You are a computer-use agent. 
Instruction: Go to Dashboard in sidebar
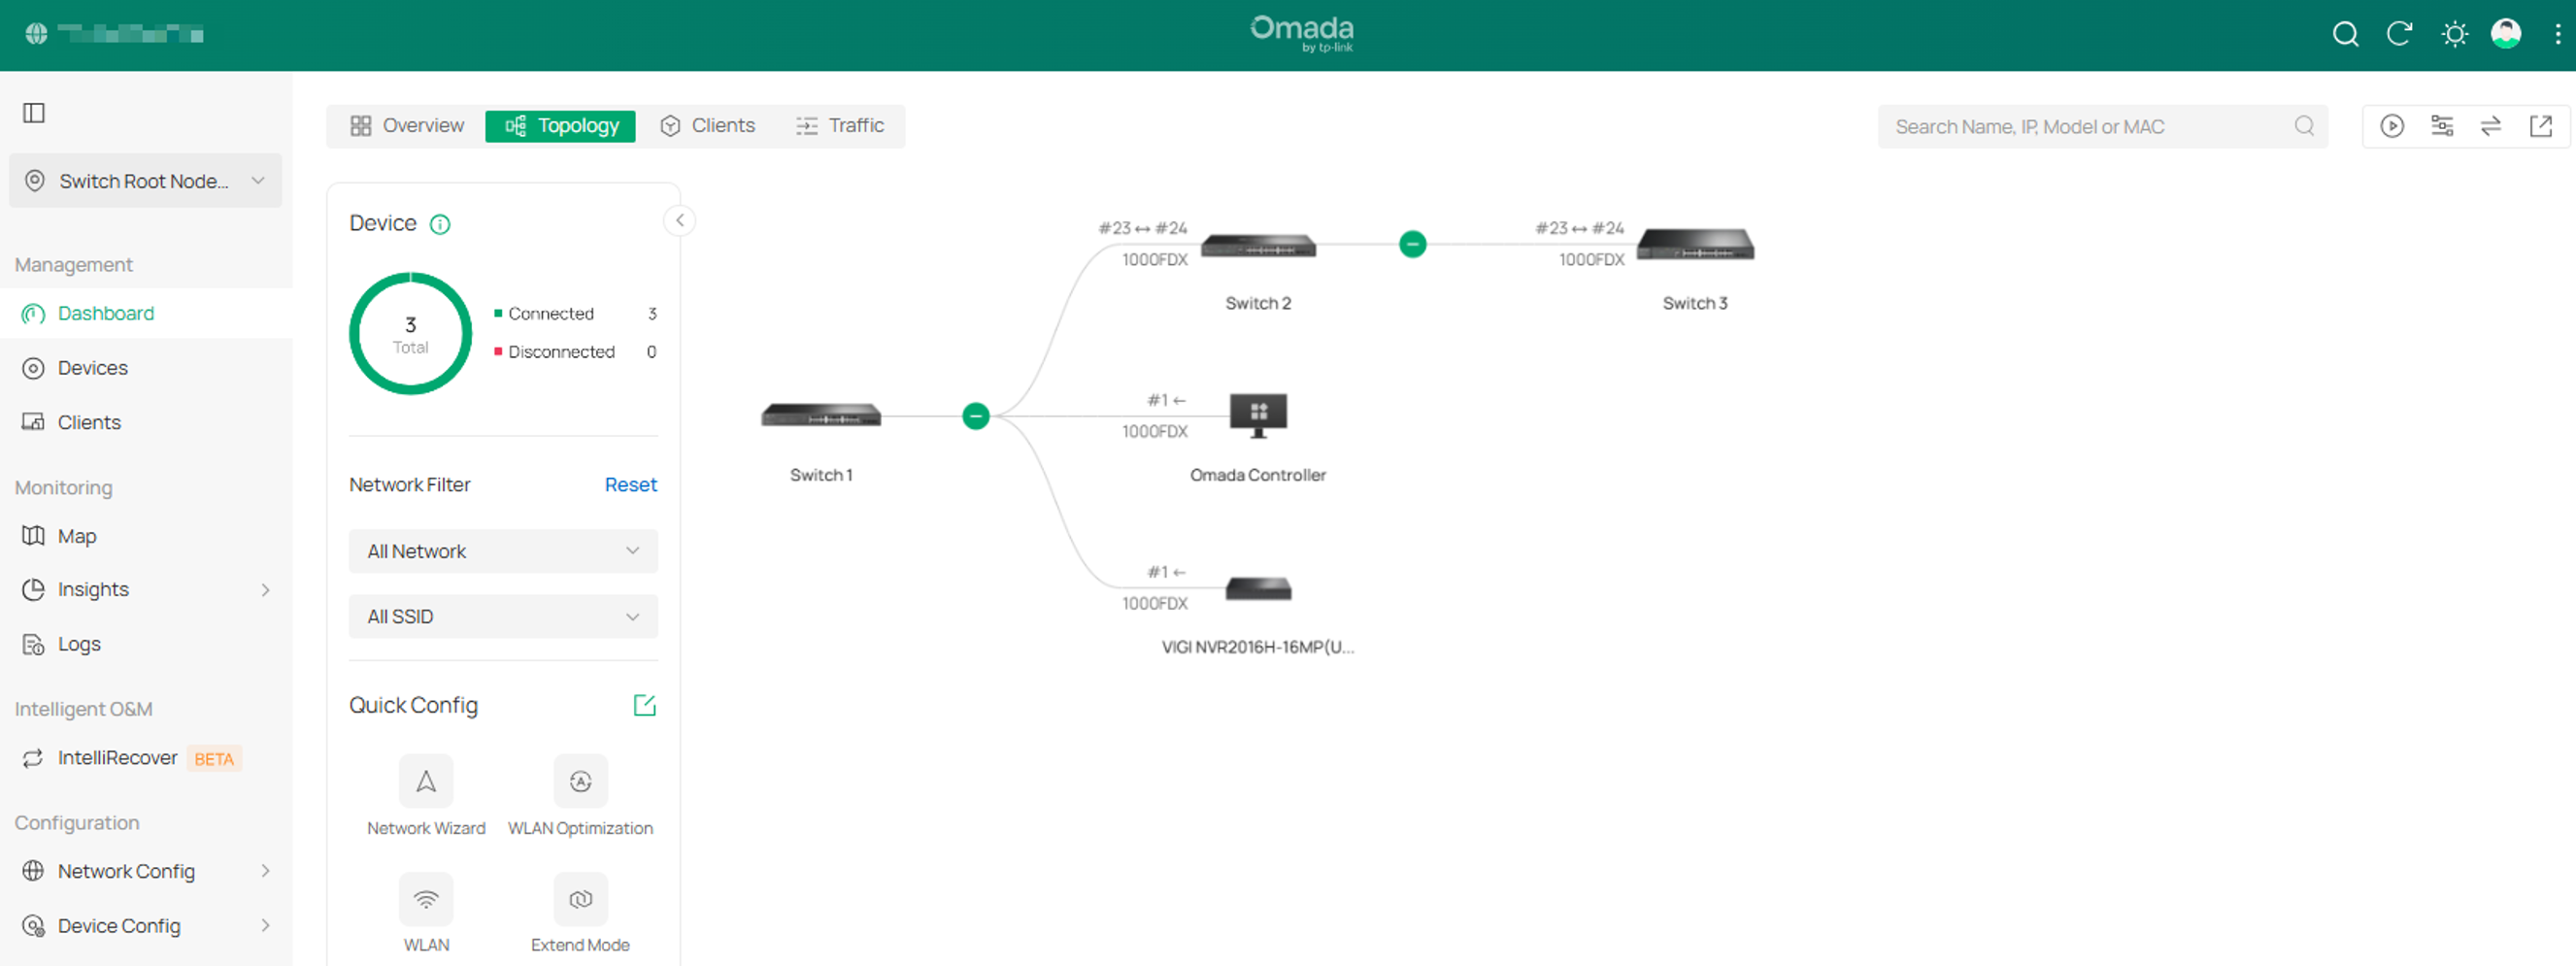coord(146,313)
